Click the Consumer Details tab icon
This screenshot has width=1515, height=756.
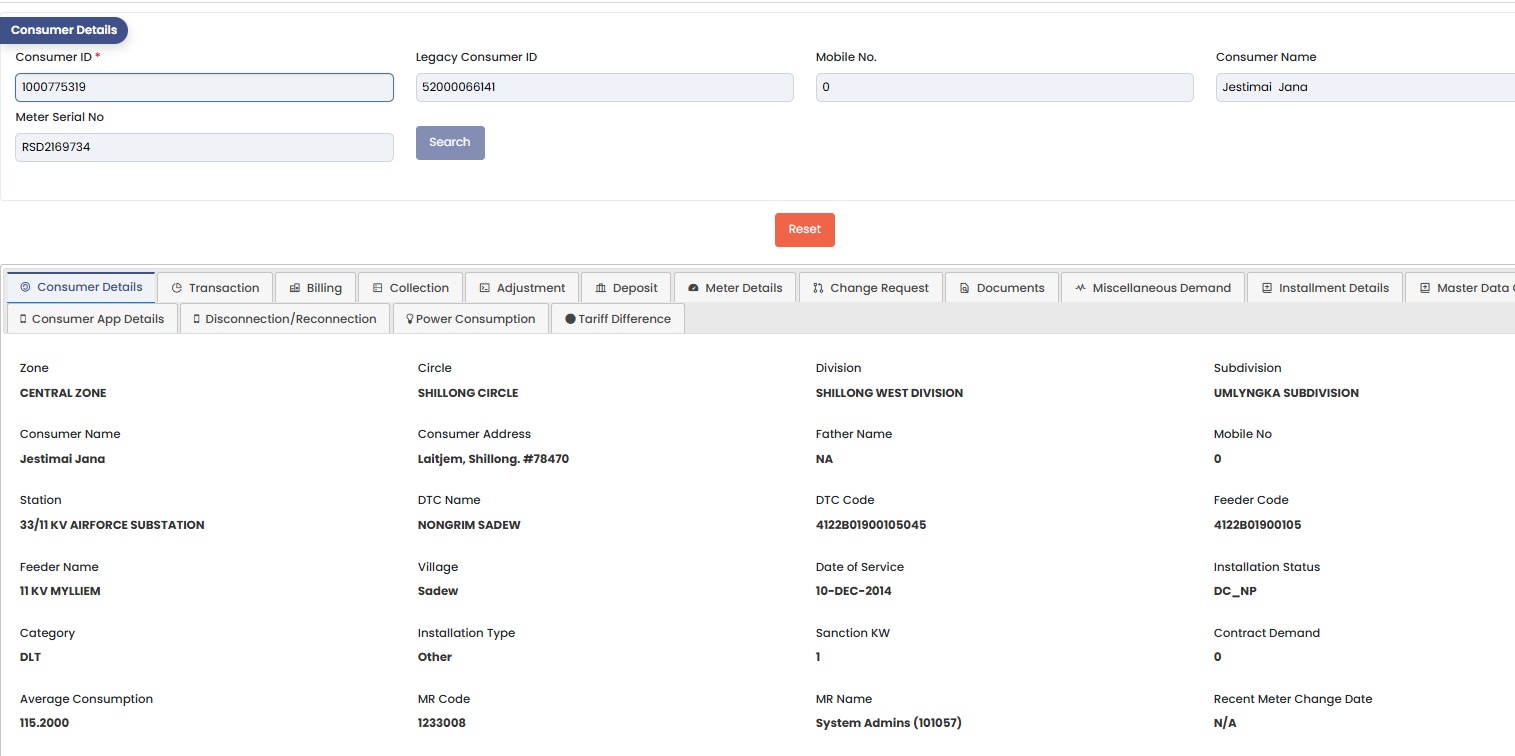pos(25,287)
